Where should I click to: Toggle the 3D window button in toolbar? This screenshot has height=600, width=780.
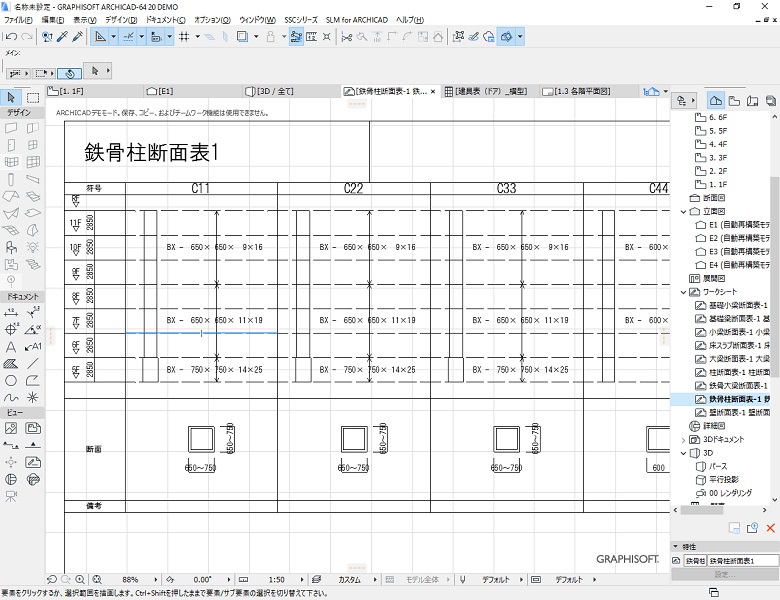(x=506, y=36)
